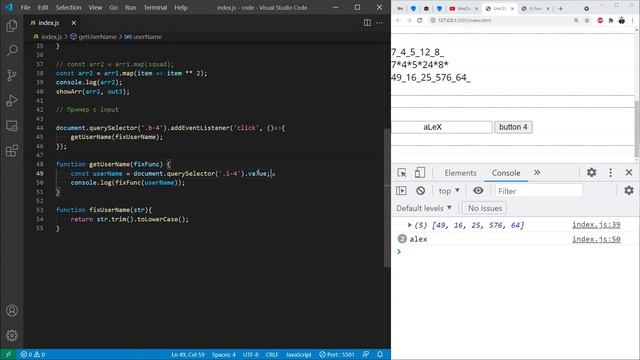Open Chrome three-dot menu
The image size is (640, 360).
tap(633, 20)
